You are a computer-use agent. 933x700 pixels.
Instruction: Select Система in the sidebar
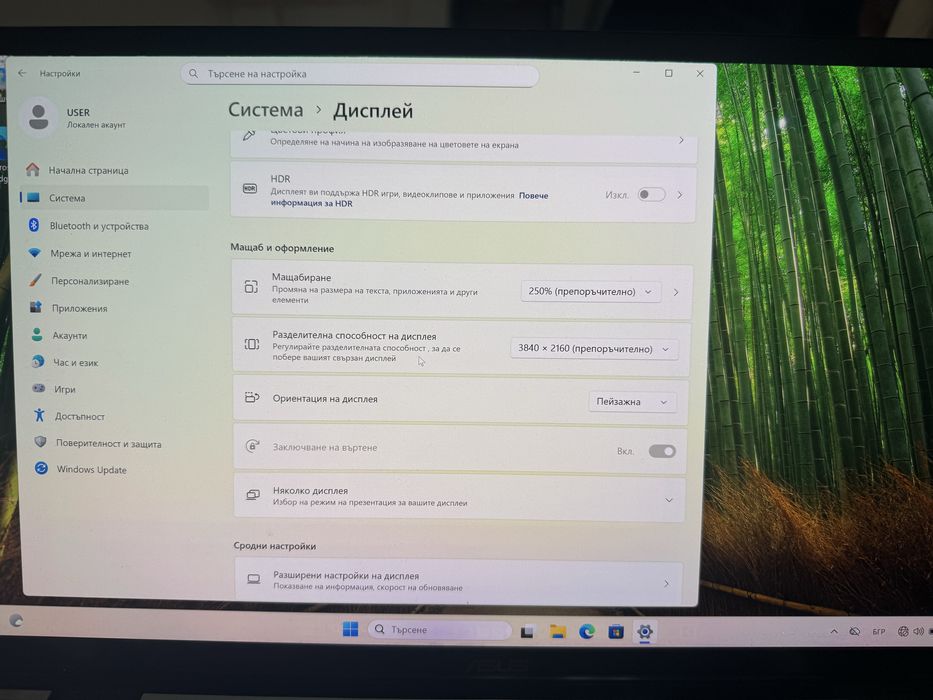[113, 198]
